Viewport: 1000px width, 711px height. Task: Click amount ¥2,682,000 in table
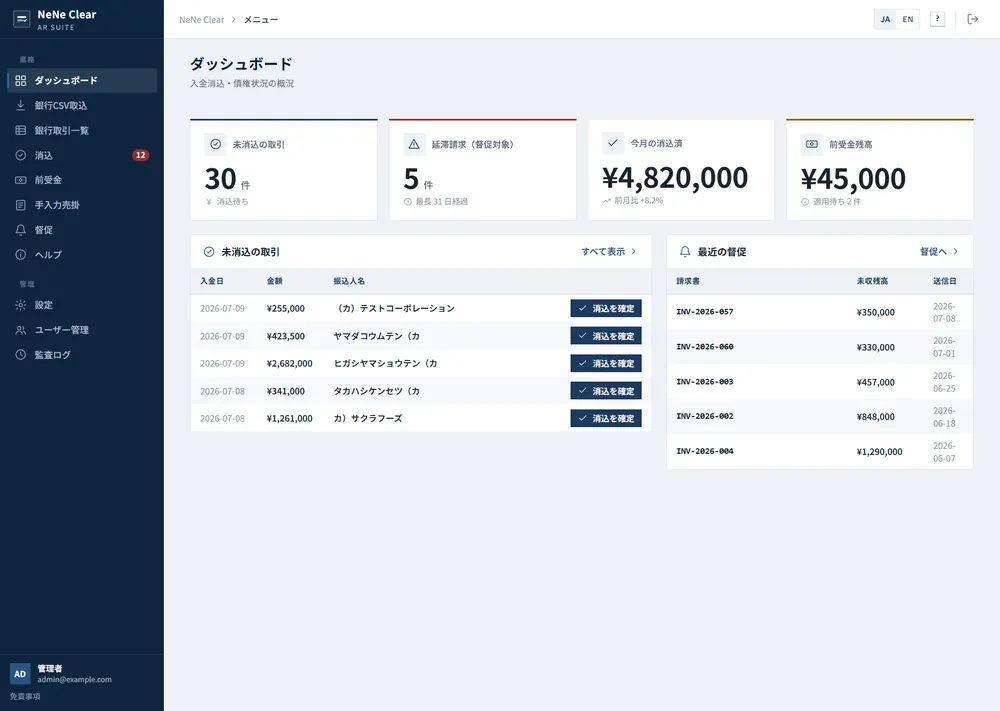pyautogui.click(x=290, y=363)
